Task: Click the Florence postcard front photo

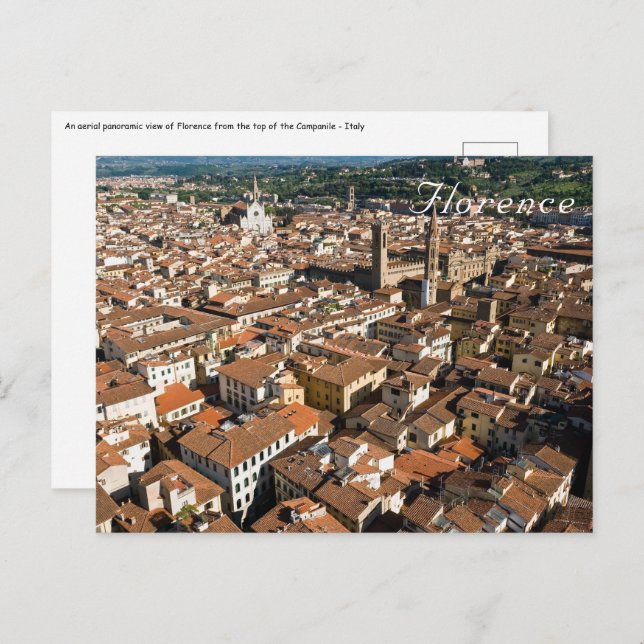Action: pyautogui.click(x=344, y=344)
